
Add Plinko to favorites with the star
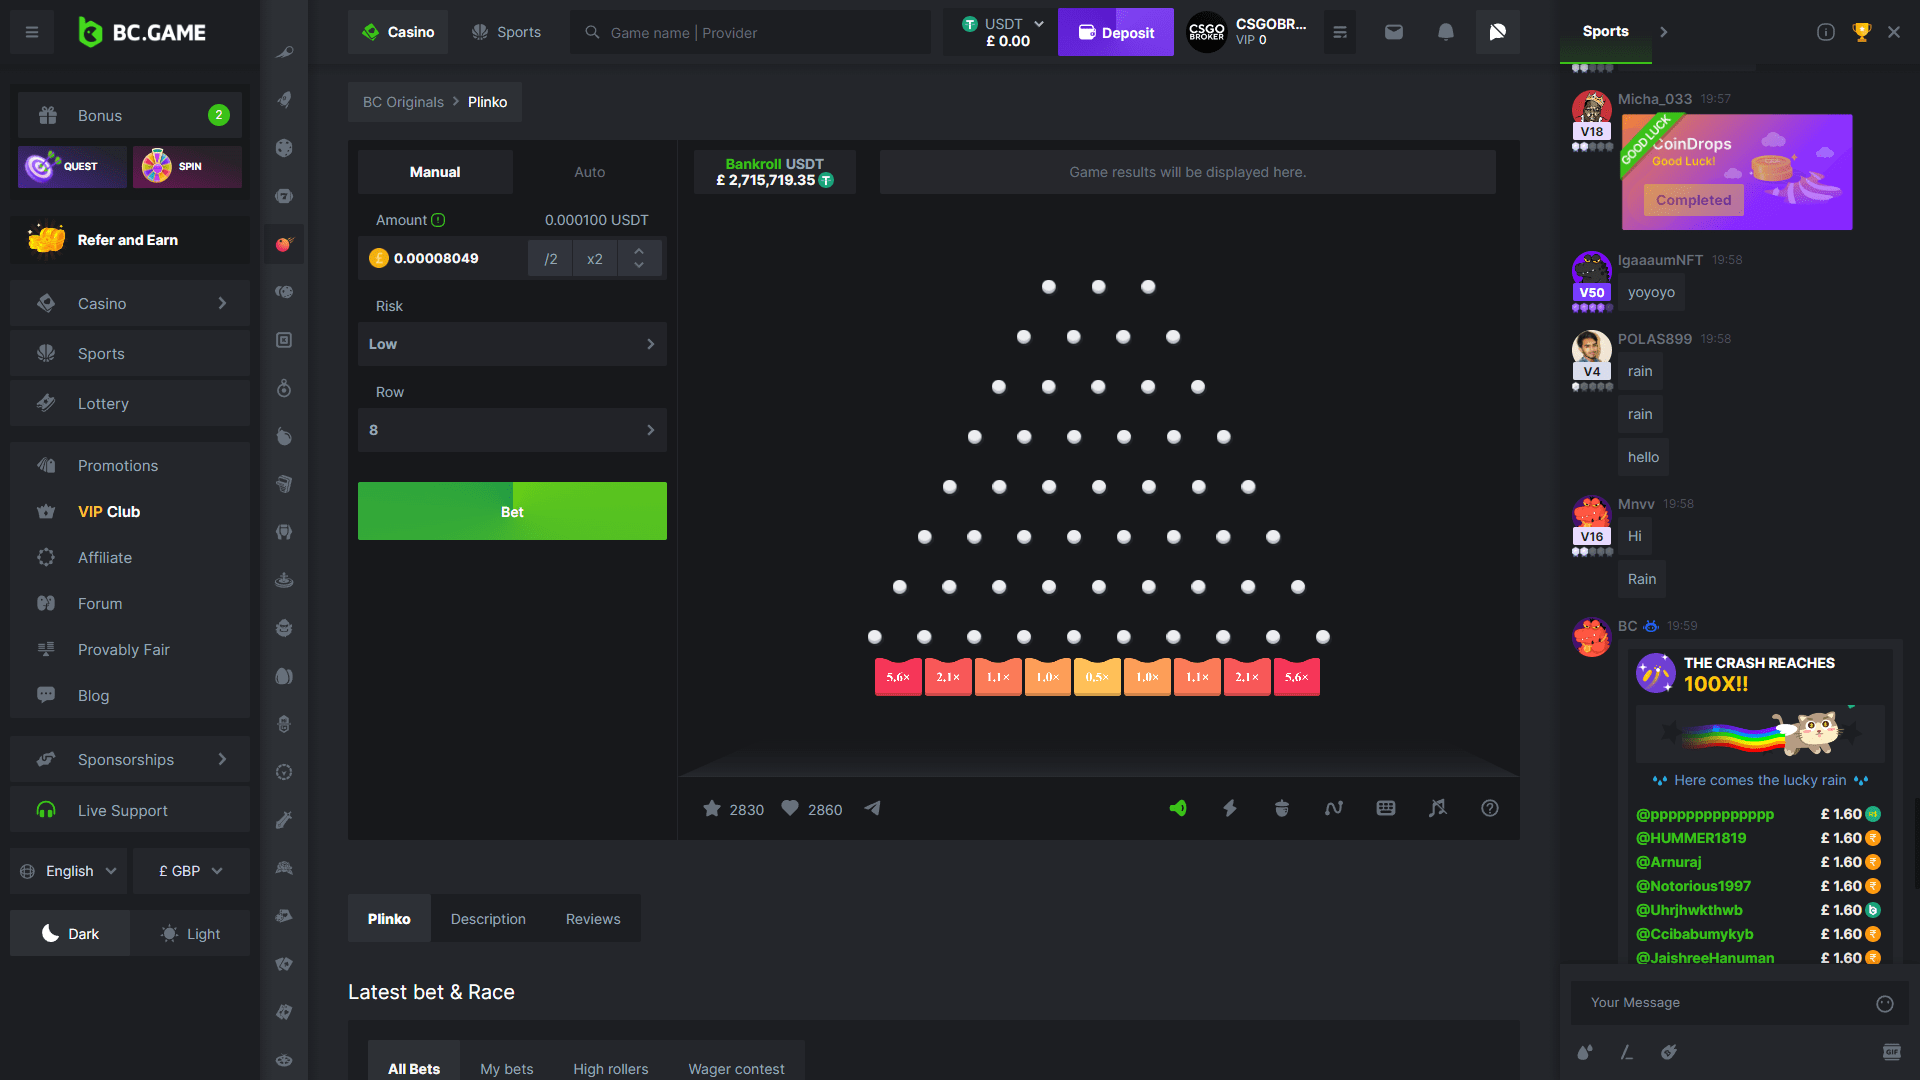click(x=712, y=808)
